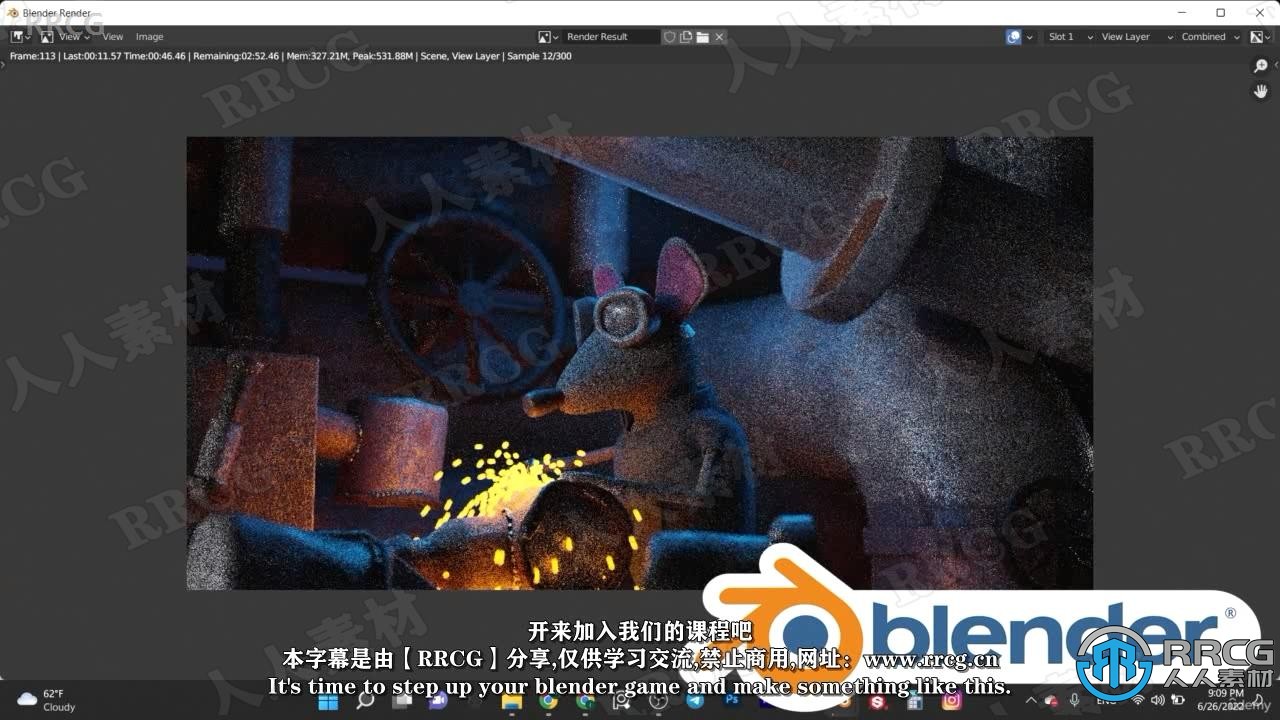Click the Render Result image name field
1280x720 pixels.
[611, 37]
